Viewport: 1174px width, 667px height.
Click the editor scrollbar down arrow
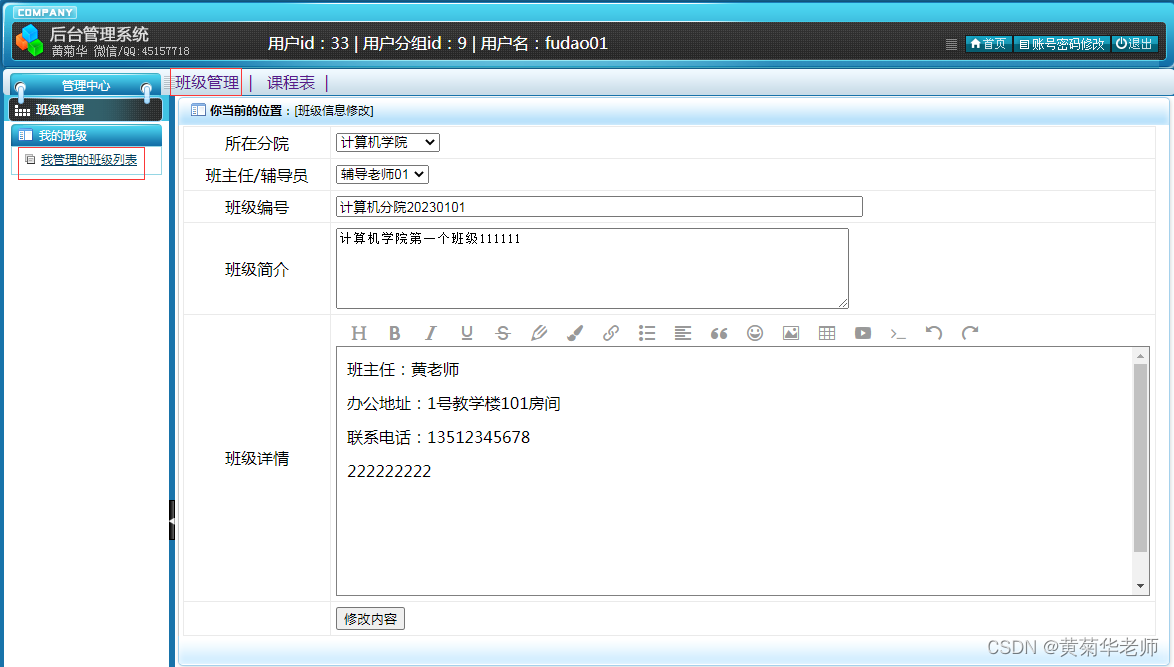[1140, 586]
